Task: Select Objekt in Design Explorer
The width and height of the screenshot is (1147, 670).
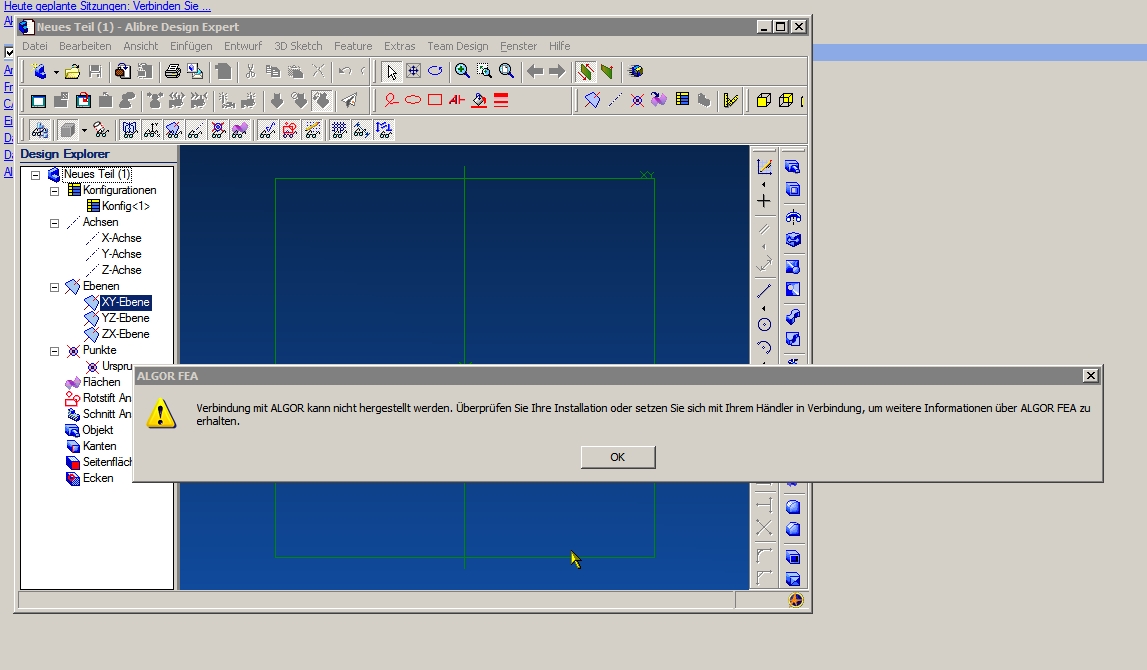Action: pos(98,430)
